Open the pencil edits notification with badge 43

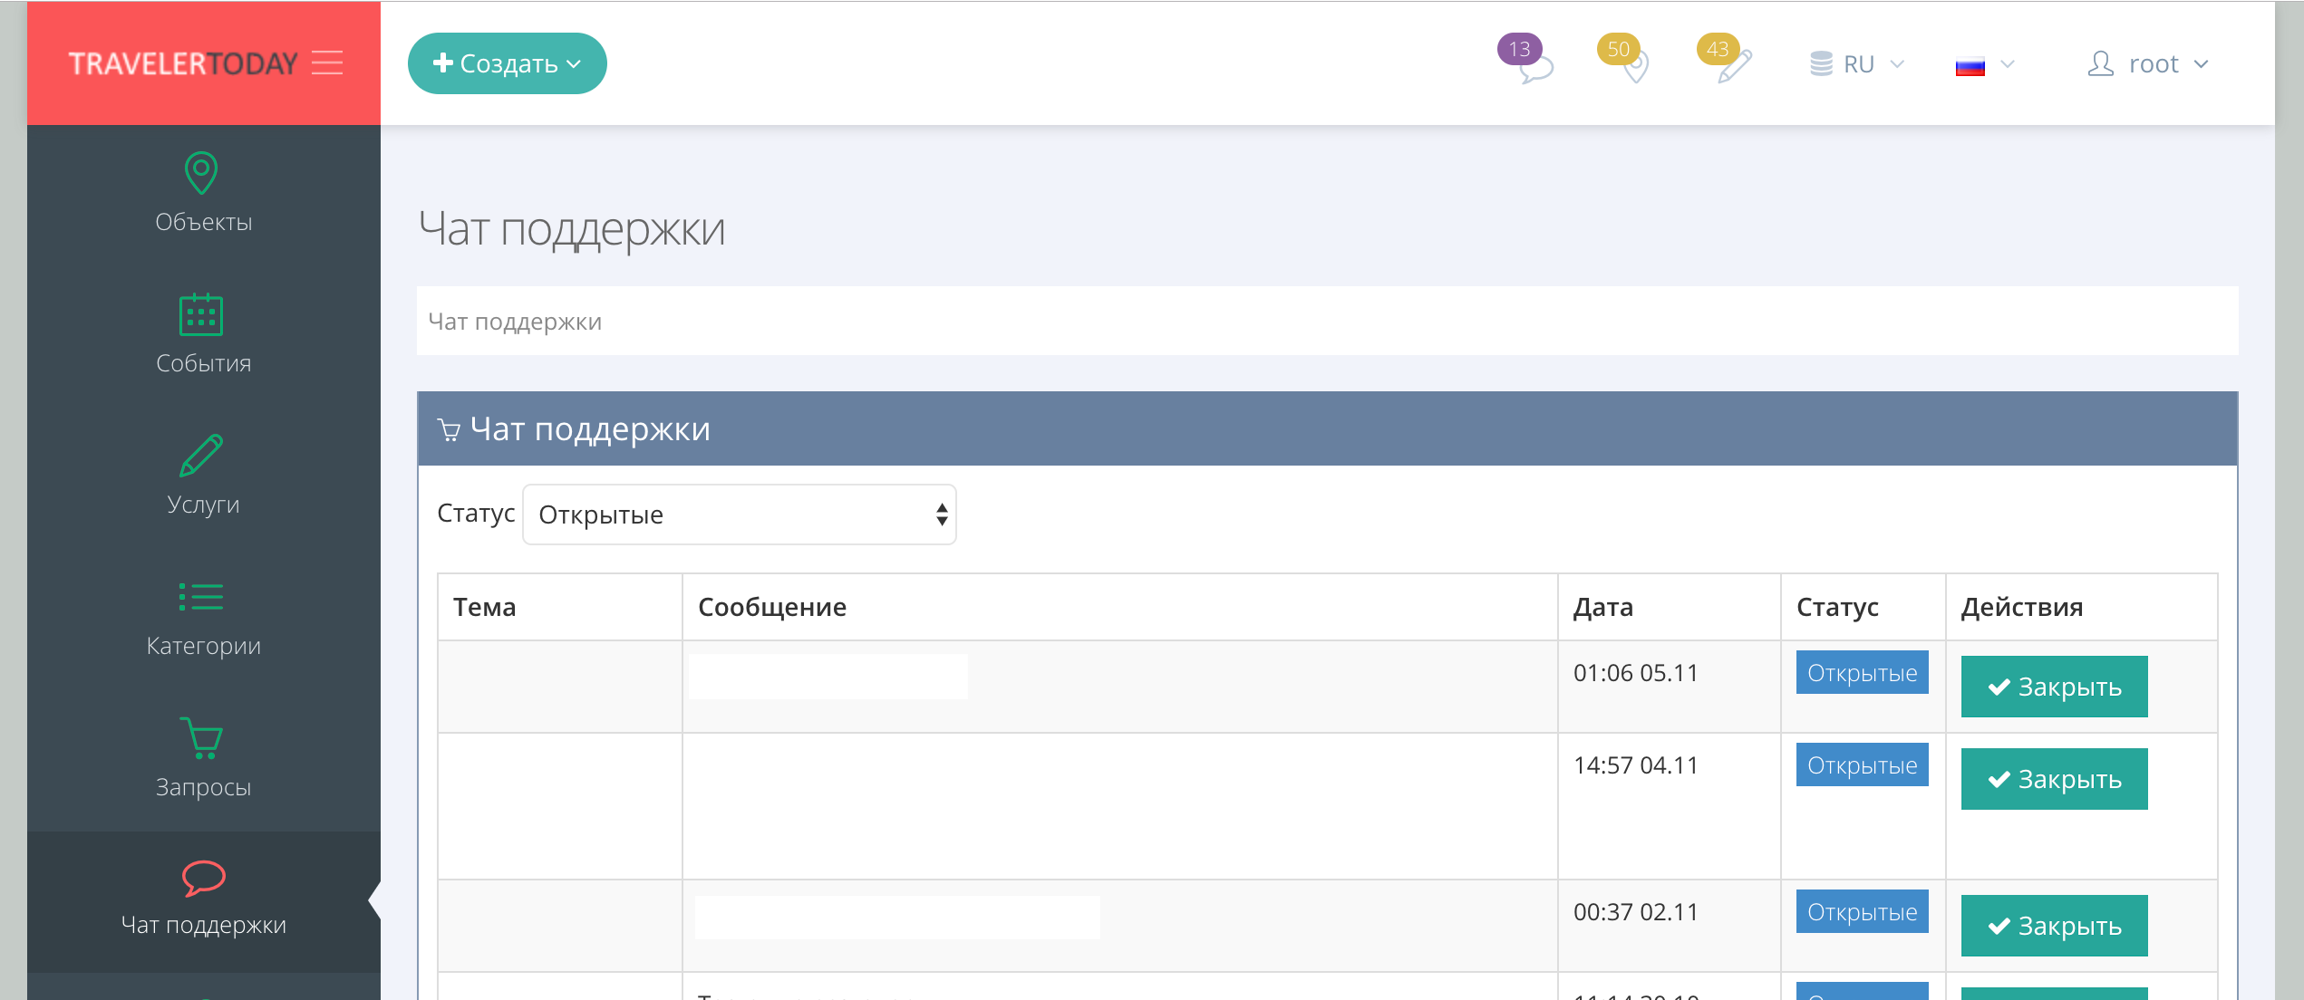pyautogui.click(x=1732, y=65)
